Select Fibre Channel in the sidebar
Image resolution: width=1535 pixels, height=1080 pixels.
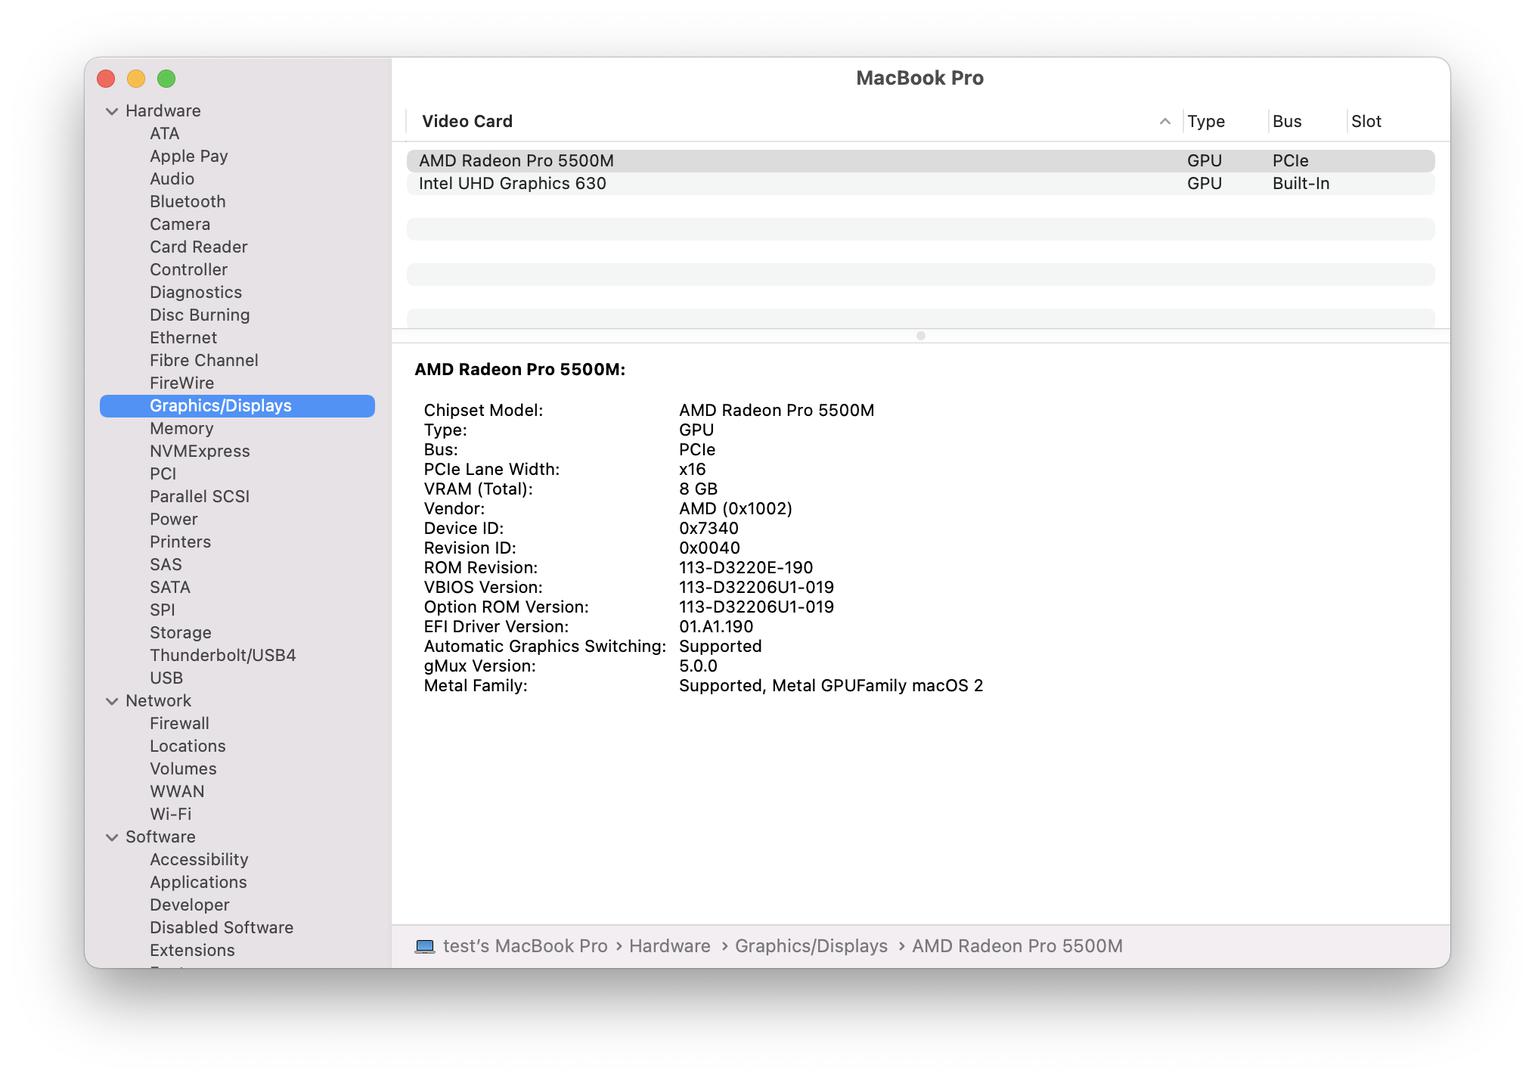(x=204, y=360)
